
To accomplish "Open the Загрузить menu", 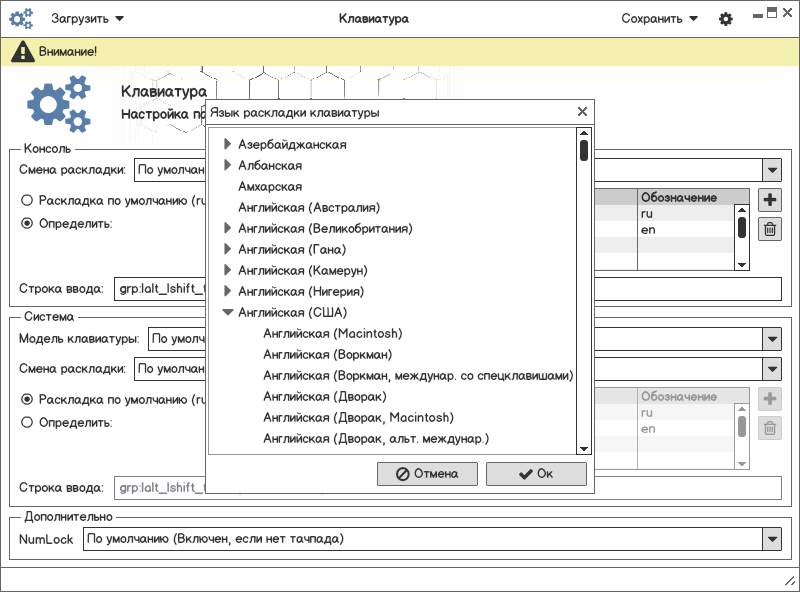I will click(87, 19).
